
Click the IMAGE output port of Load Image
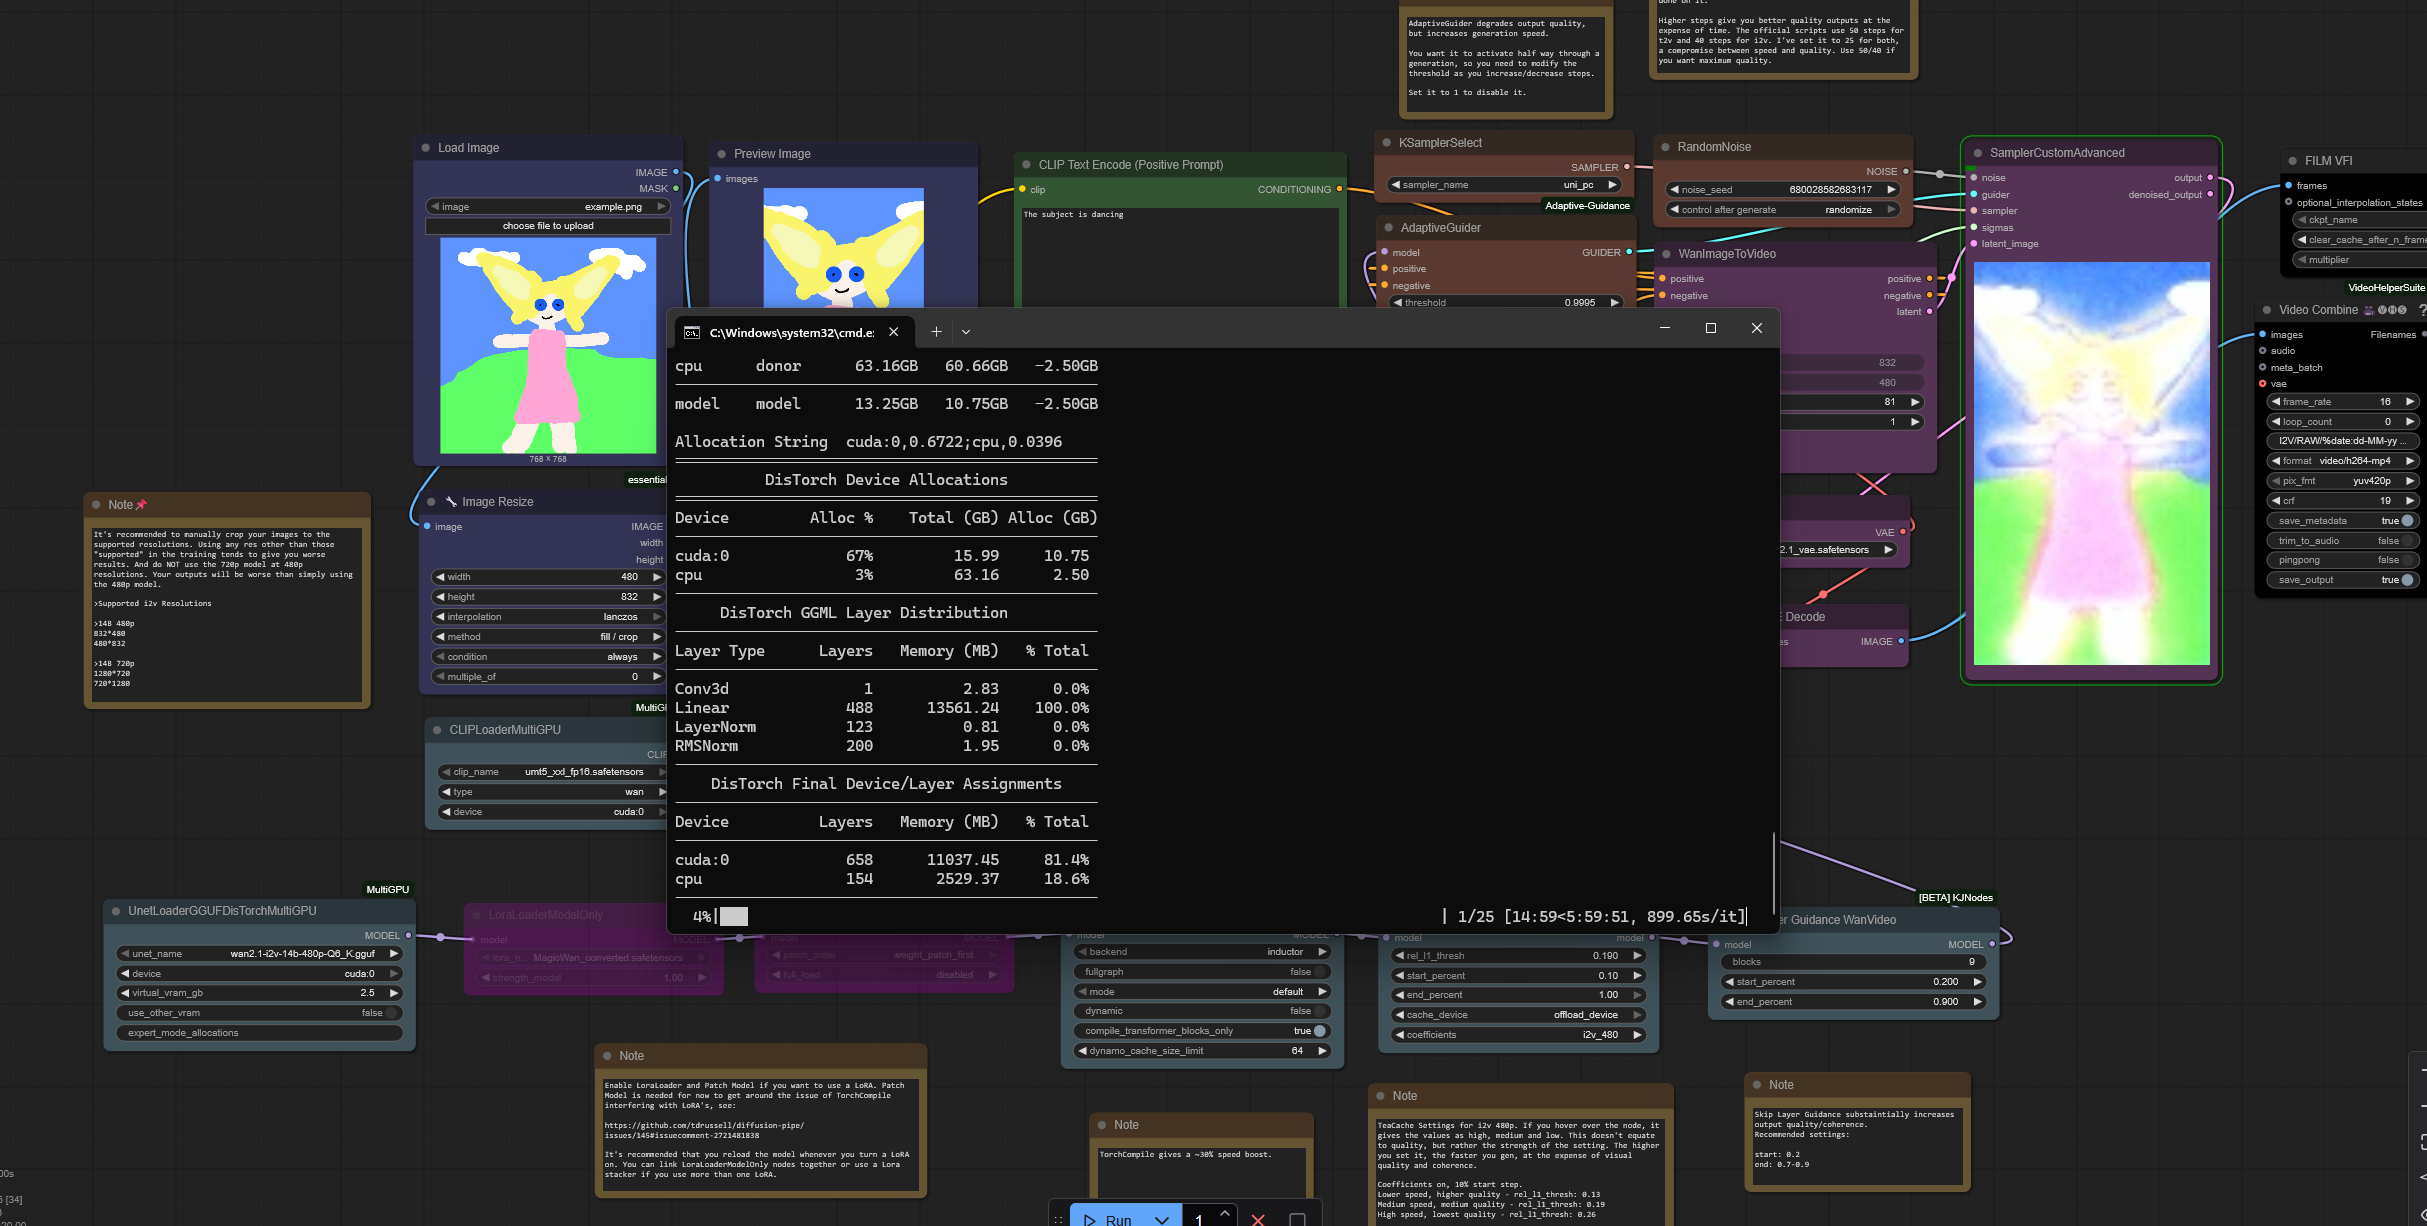[676, 172]
